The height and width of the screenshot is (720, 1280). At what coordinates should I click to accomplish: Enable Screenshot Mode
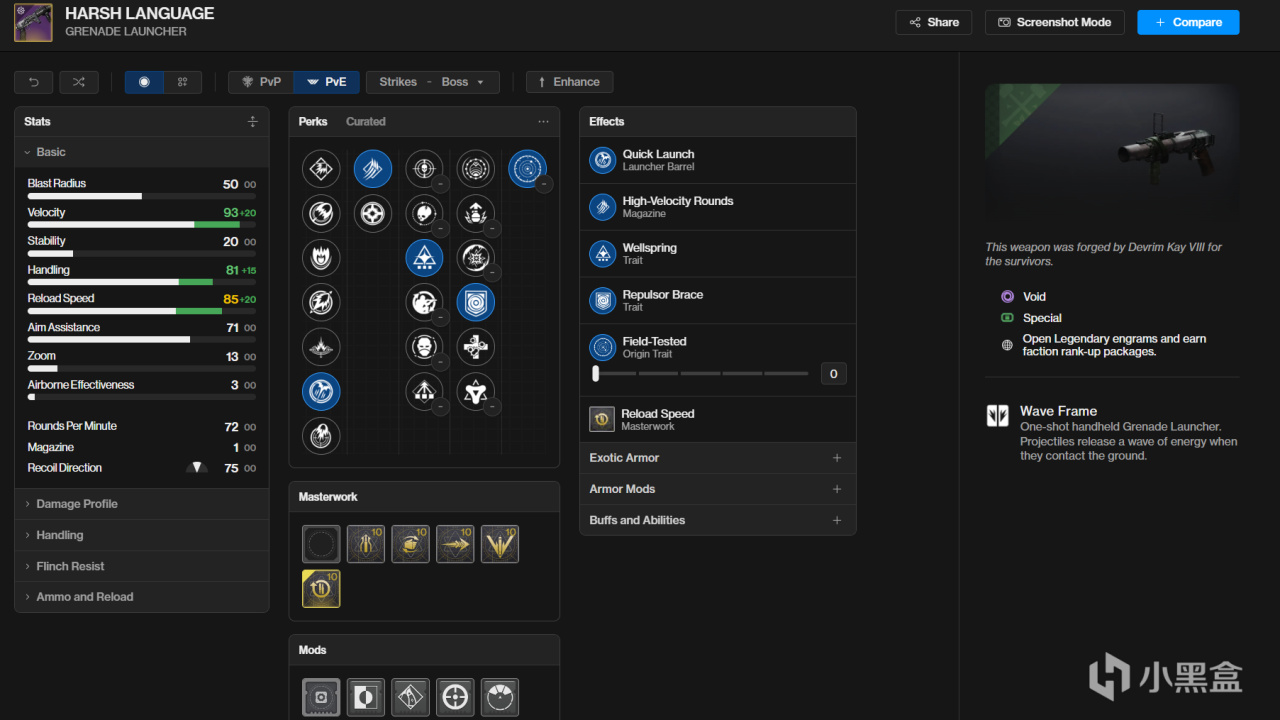point(1054,22)
